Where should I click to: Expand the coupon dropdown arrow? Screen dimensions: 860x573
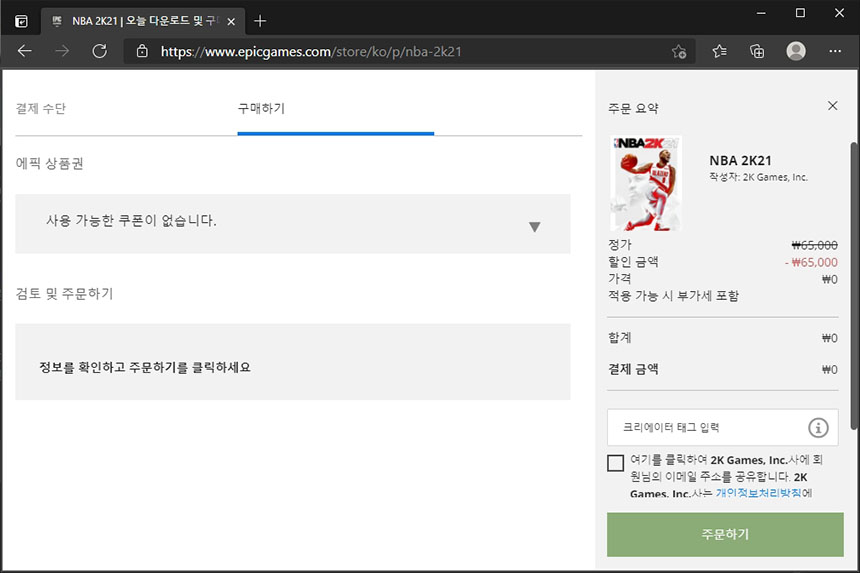[x=535, y=226]
